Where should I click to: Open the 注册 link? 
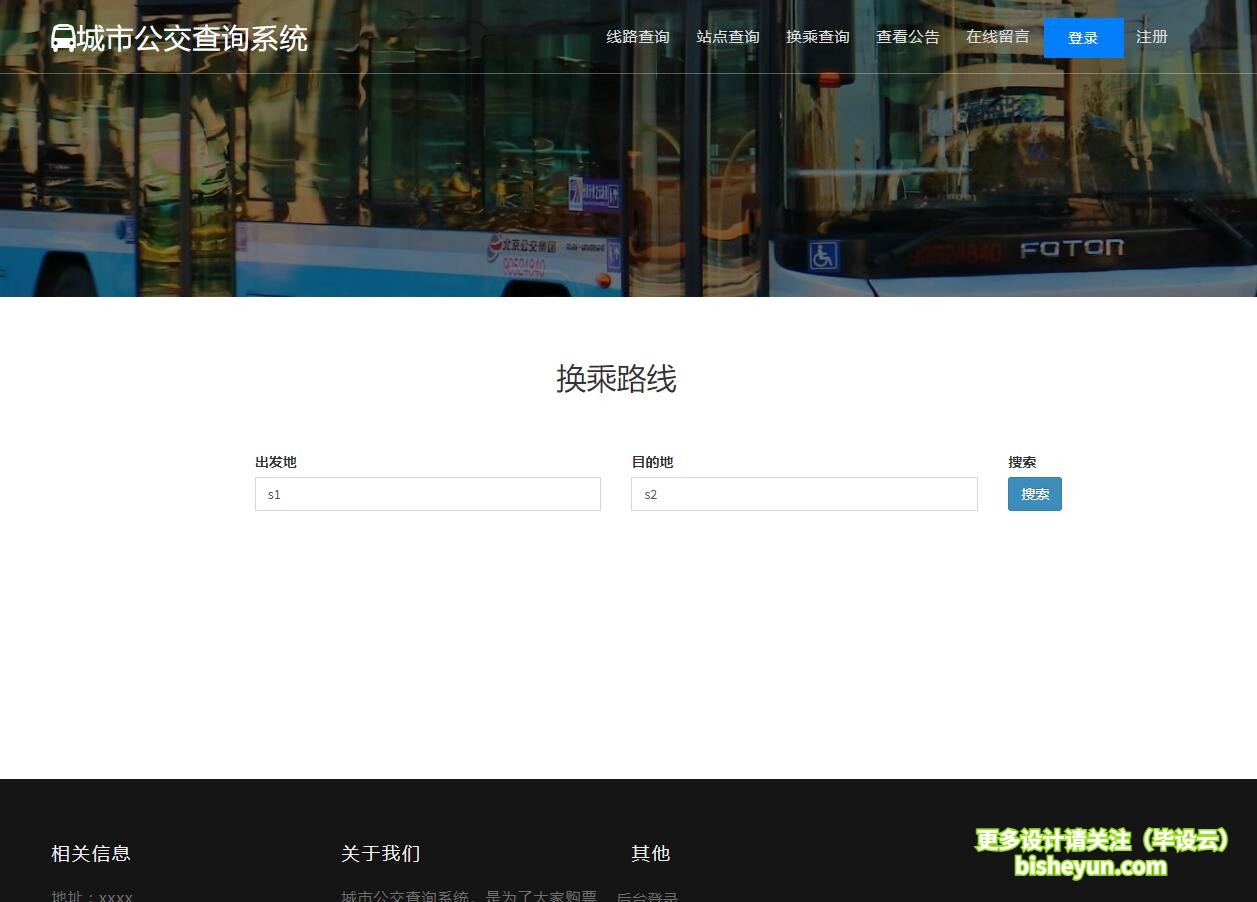click(1152, 37)
